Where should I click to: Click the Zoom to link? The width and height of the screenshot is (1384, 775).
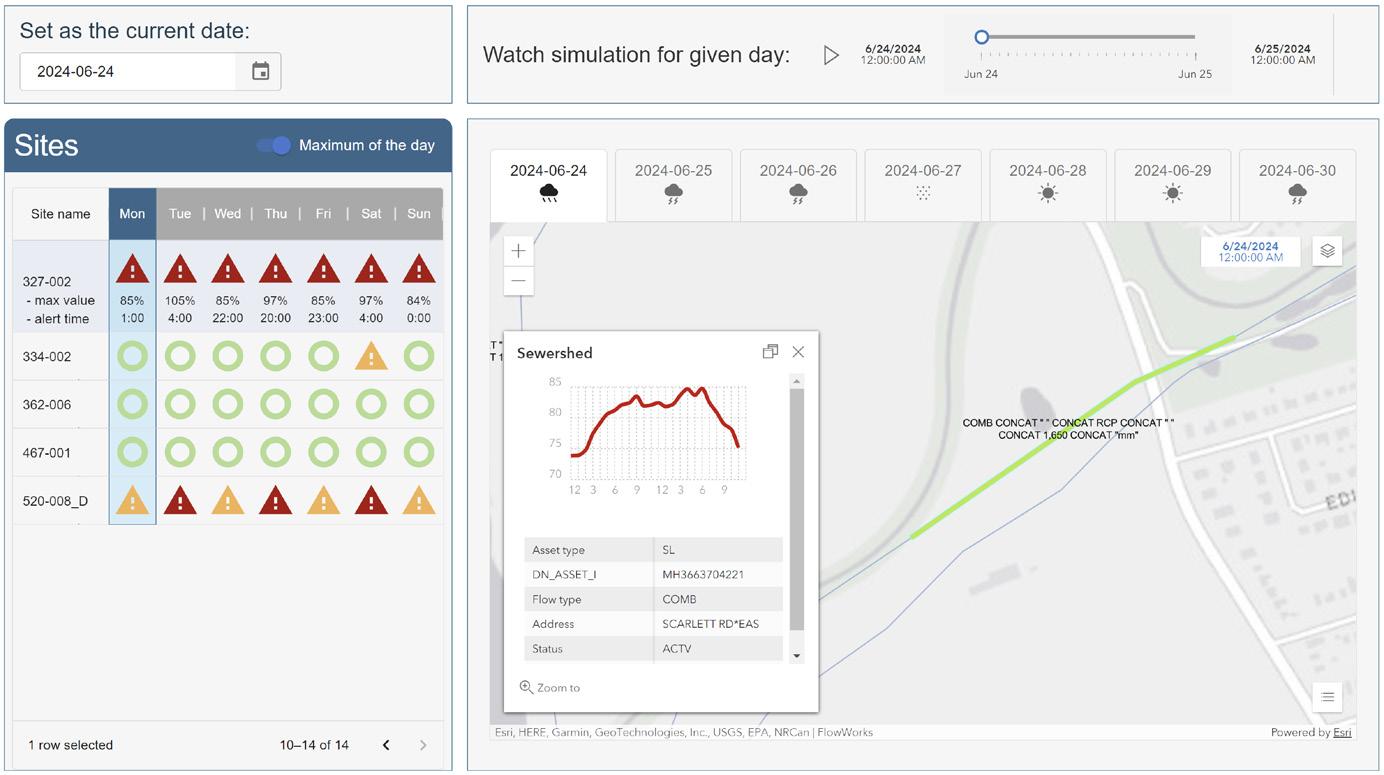550,688
